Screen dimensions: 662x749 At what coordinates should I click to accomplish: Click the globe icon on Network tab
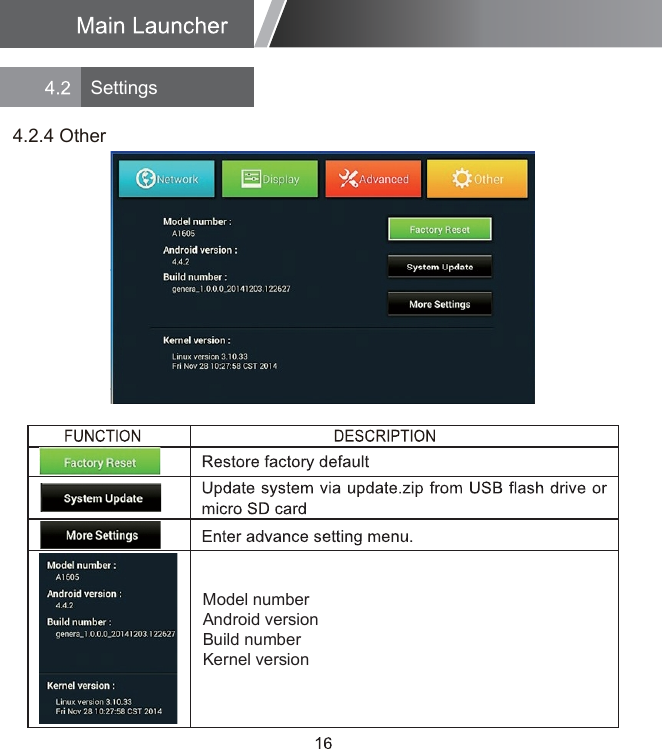click(x=146, y=179)
